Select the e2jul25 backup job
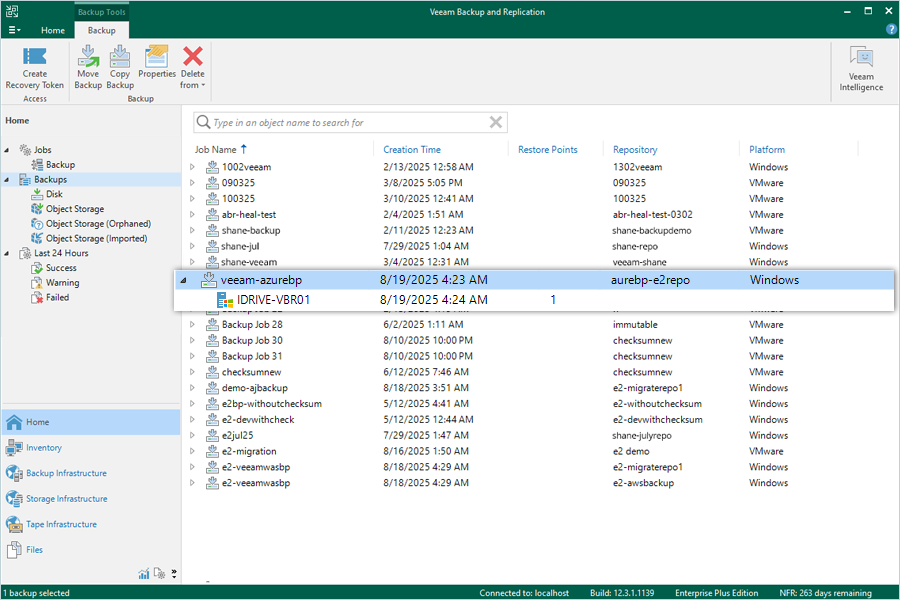The height and width of the screenshot is (600, 900). (237, 435)
